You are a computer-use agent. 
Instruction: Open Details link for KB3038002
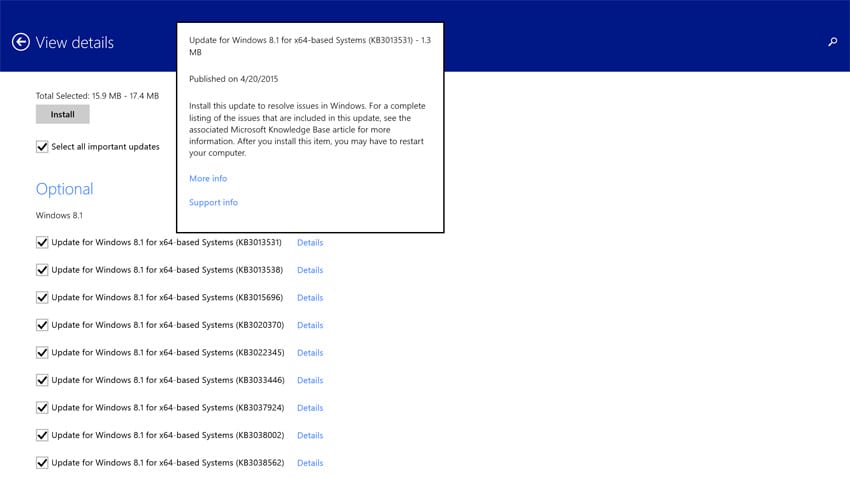coord(310,435)
